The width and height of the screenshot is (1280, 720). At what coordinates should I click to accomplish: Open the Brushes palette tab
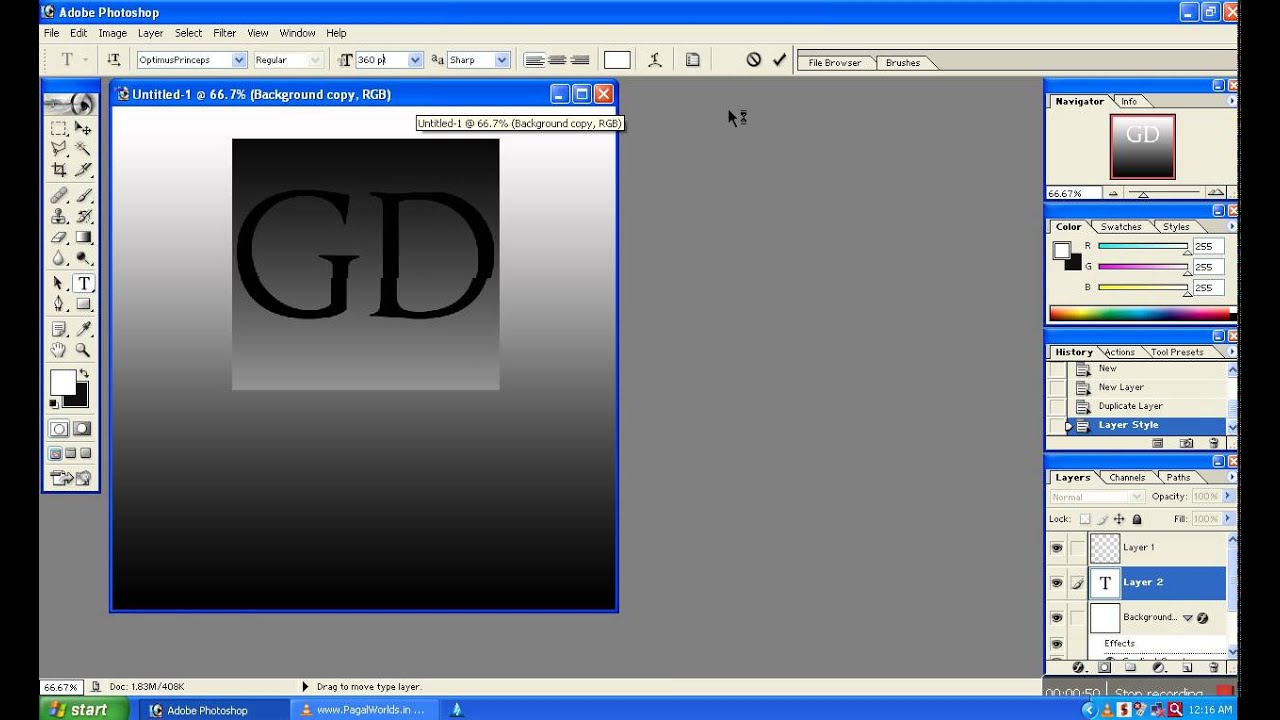click(x=903, y=62)
